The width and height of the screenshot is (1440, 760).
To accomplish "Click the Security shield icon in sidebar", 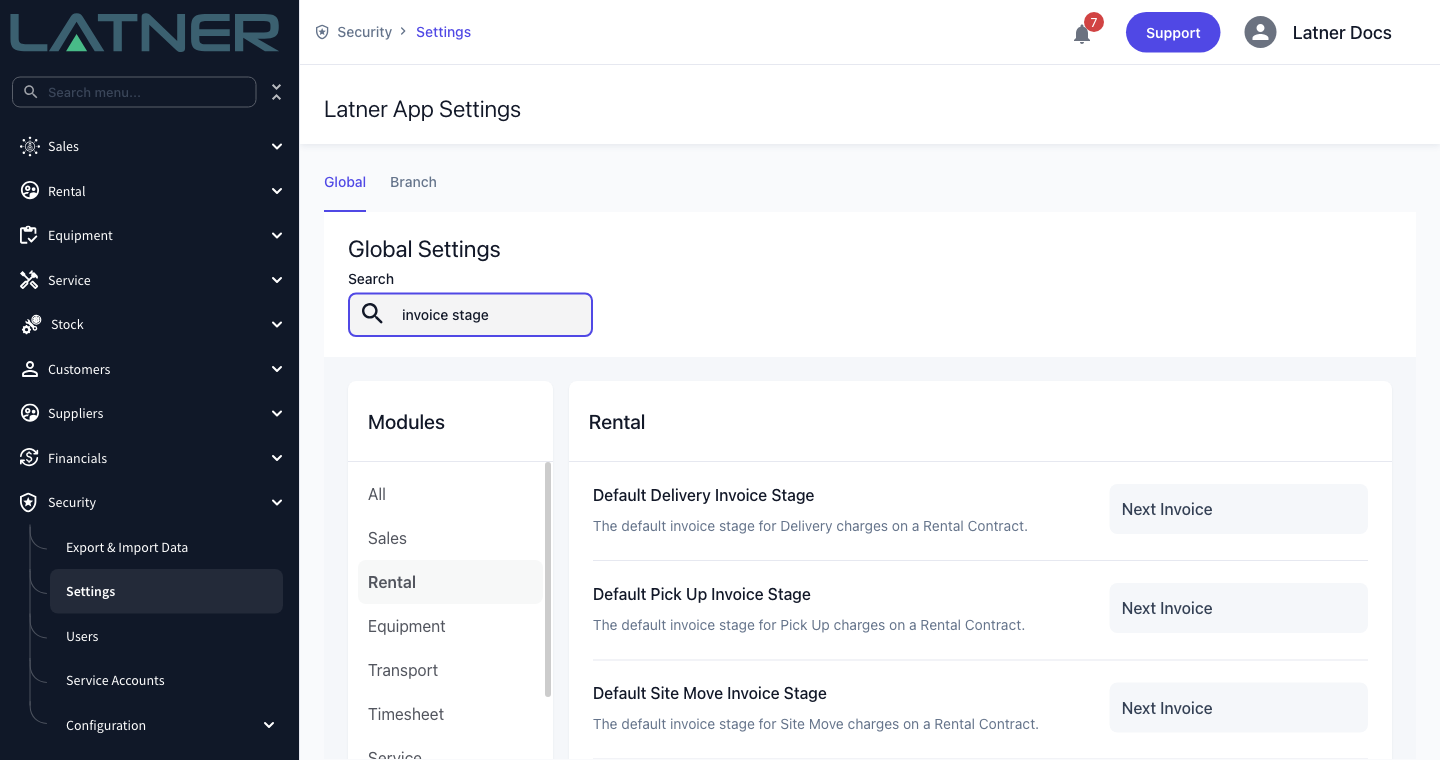I will click(30, 502).
